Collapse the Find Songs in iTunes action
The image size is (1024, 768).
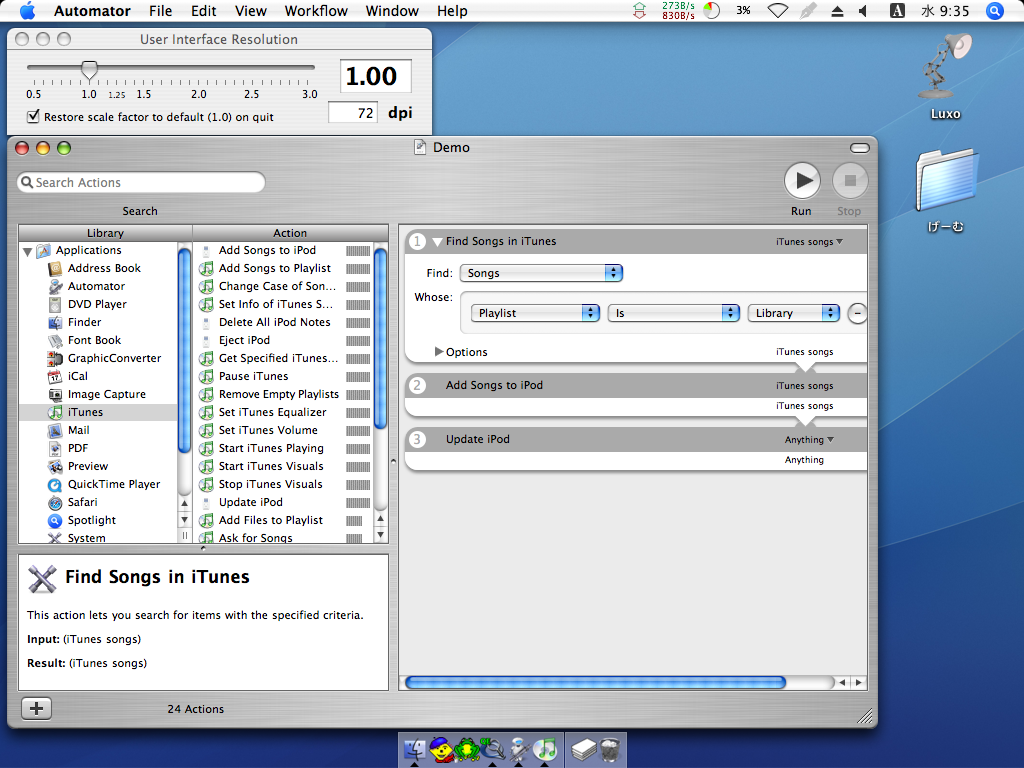point(437,242)
